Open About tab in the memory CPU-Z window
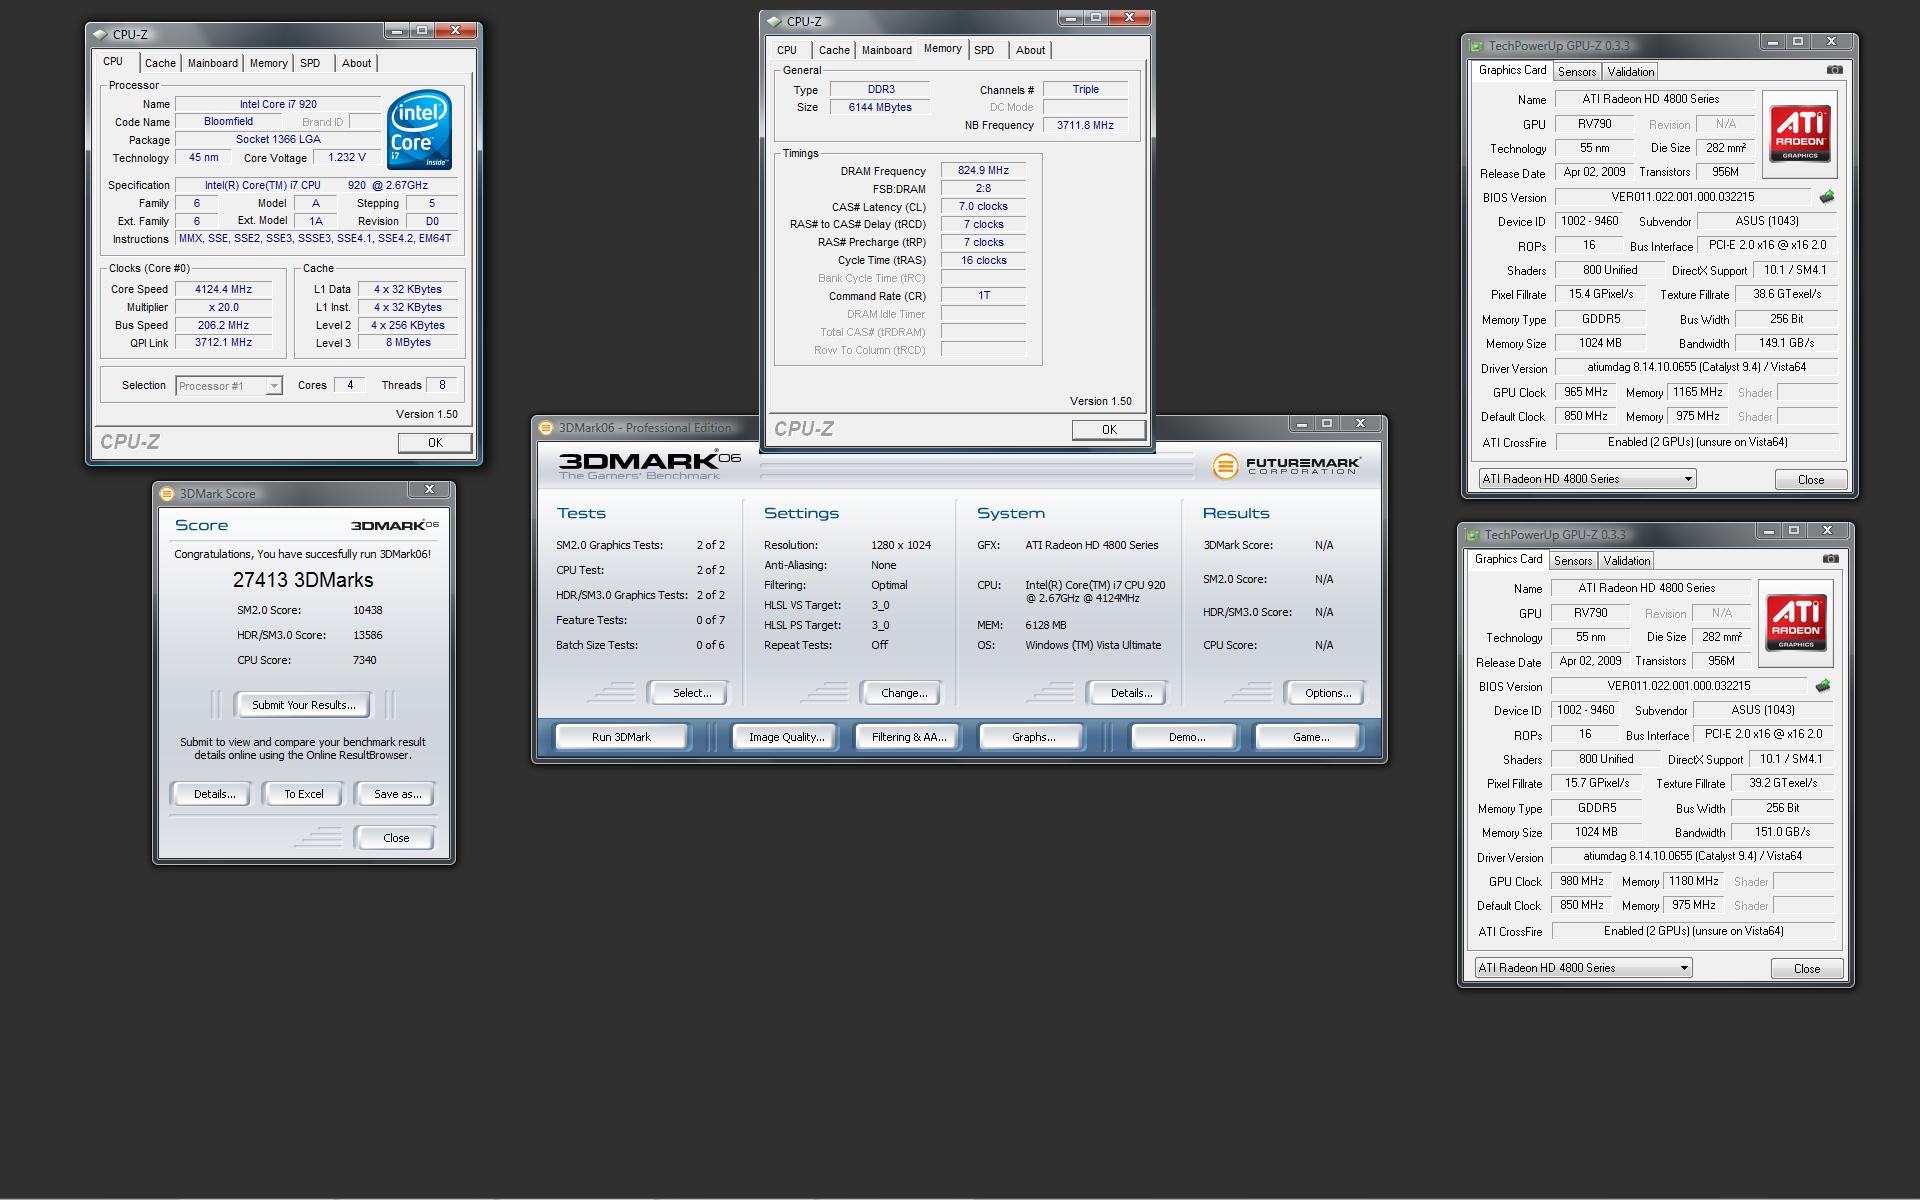 point(1030,50)
